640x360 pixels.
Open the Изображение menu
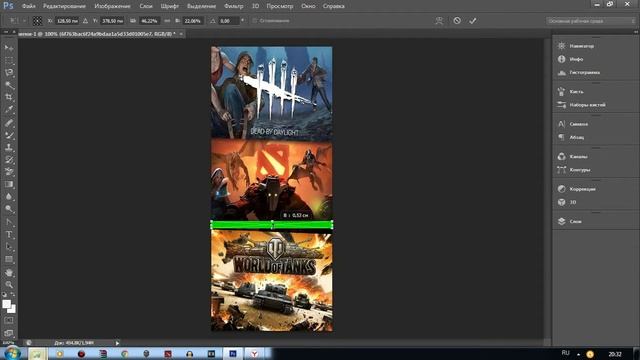tap(112, 6)
